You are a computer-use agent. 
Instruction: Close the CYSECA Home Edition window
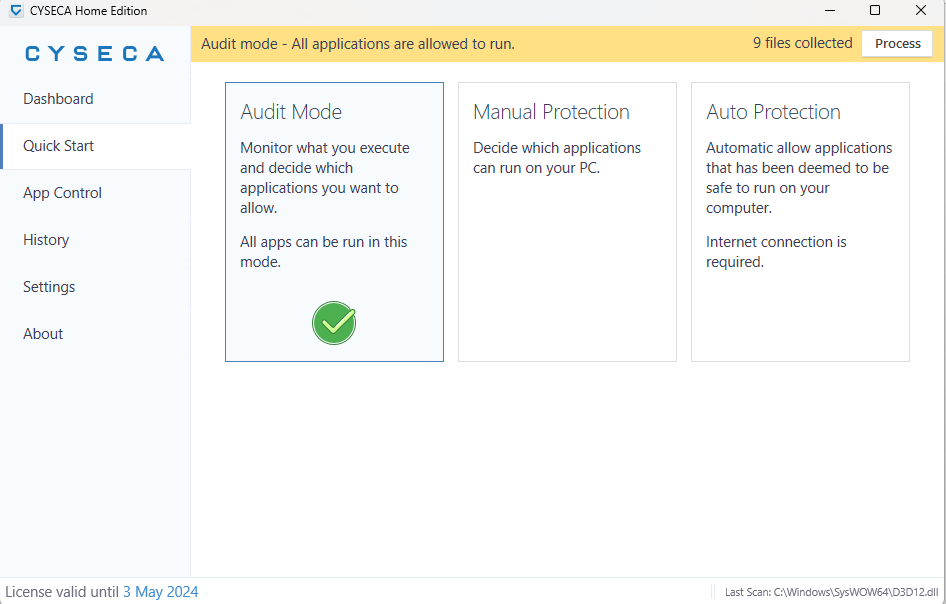[x=921, y=10]
